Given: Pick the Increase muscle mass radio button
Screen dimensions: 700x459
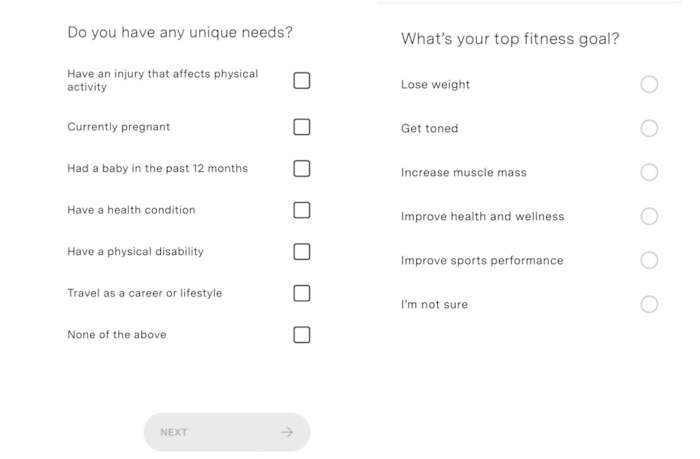Looking at the screenshot, I should pos(649,172).
